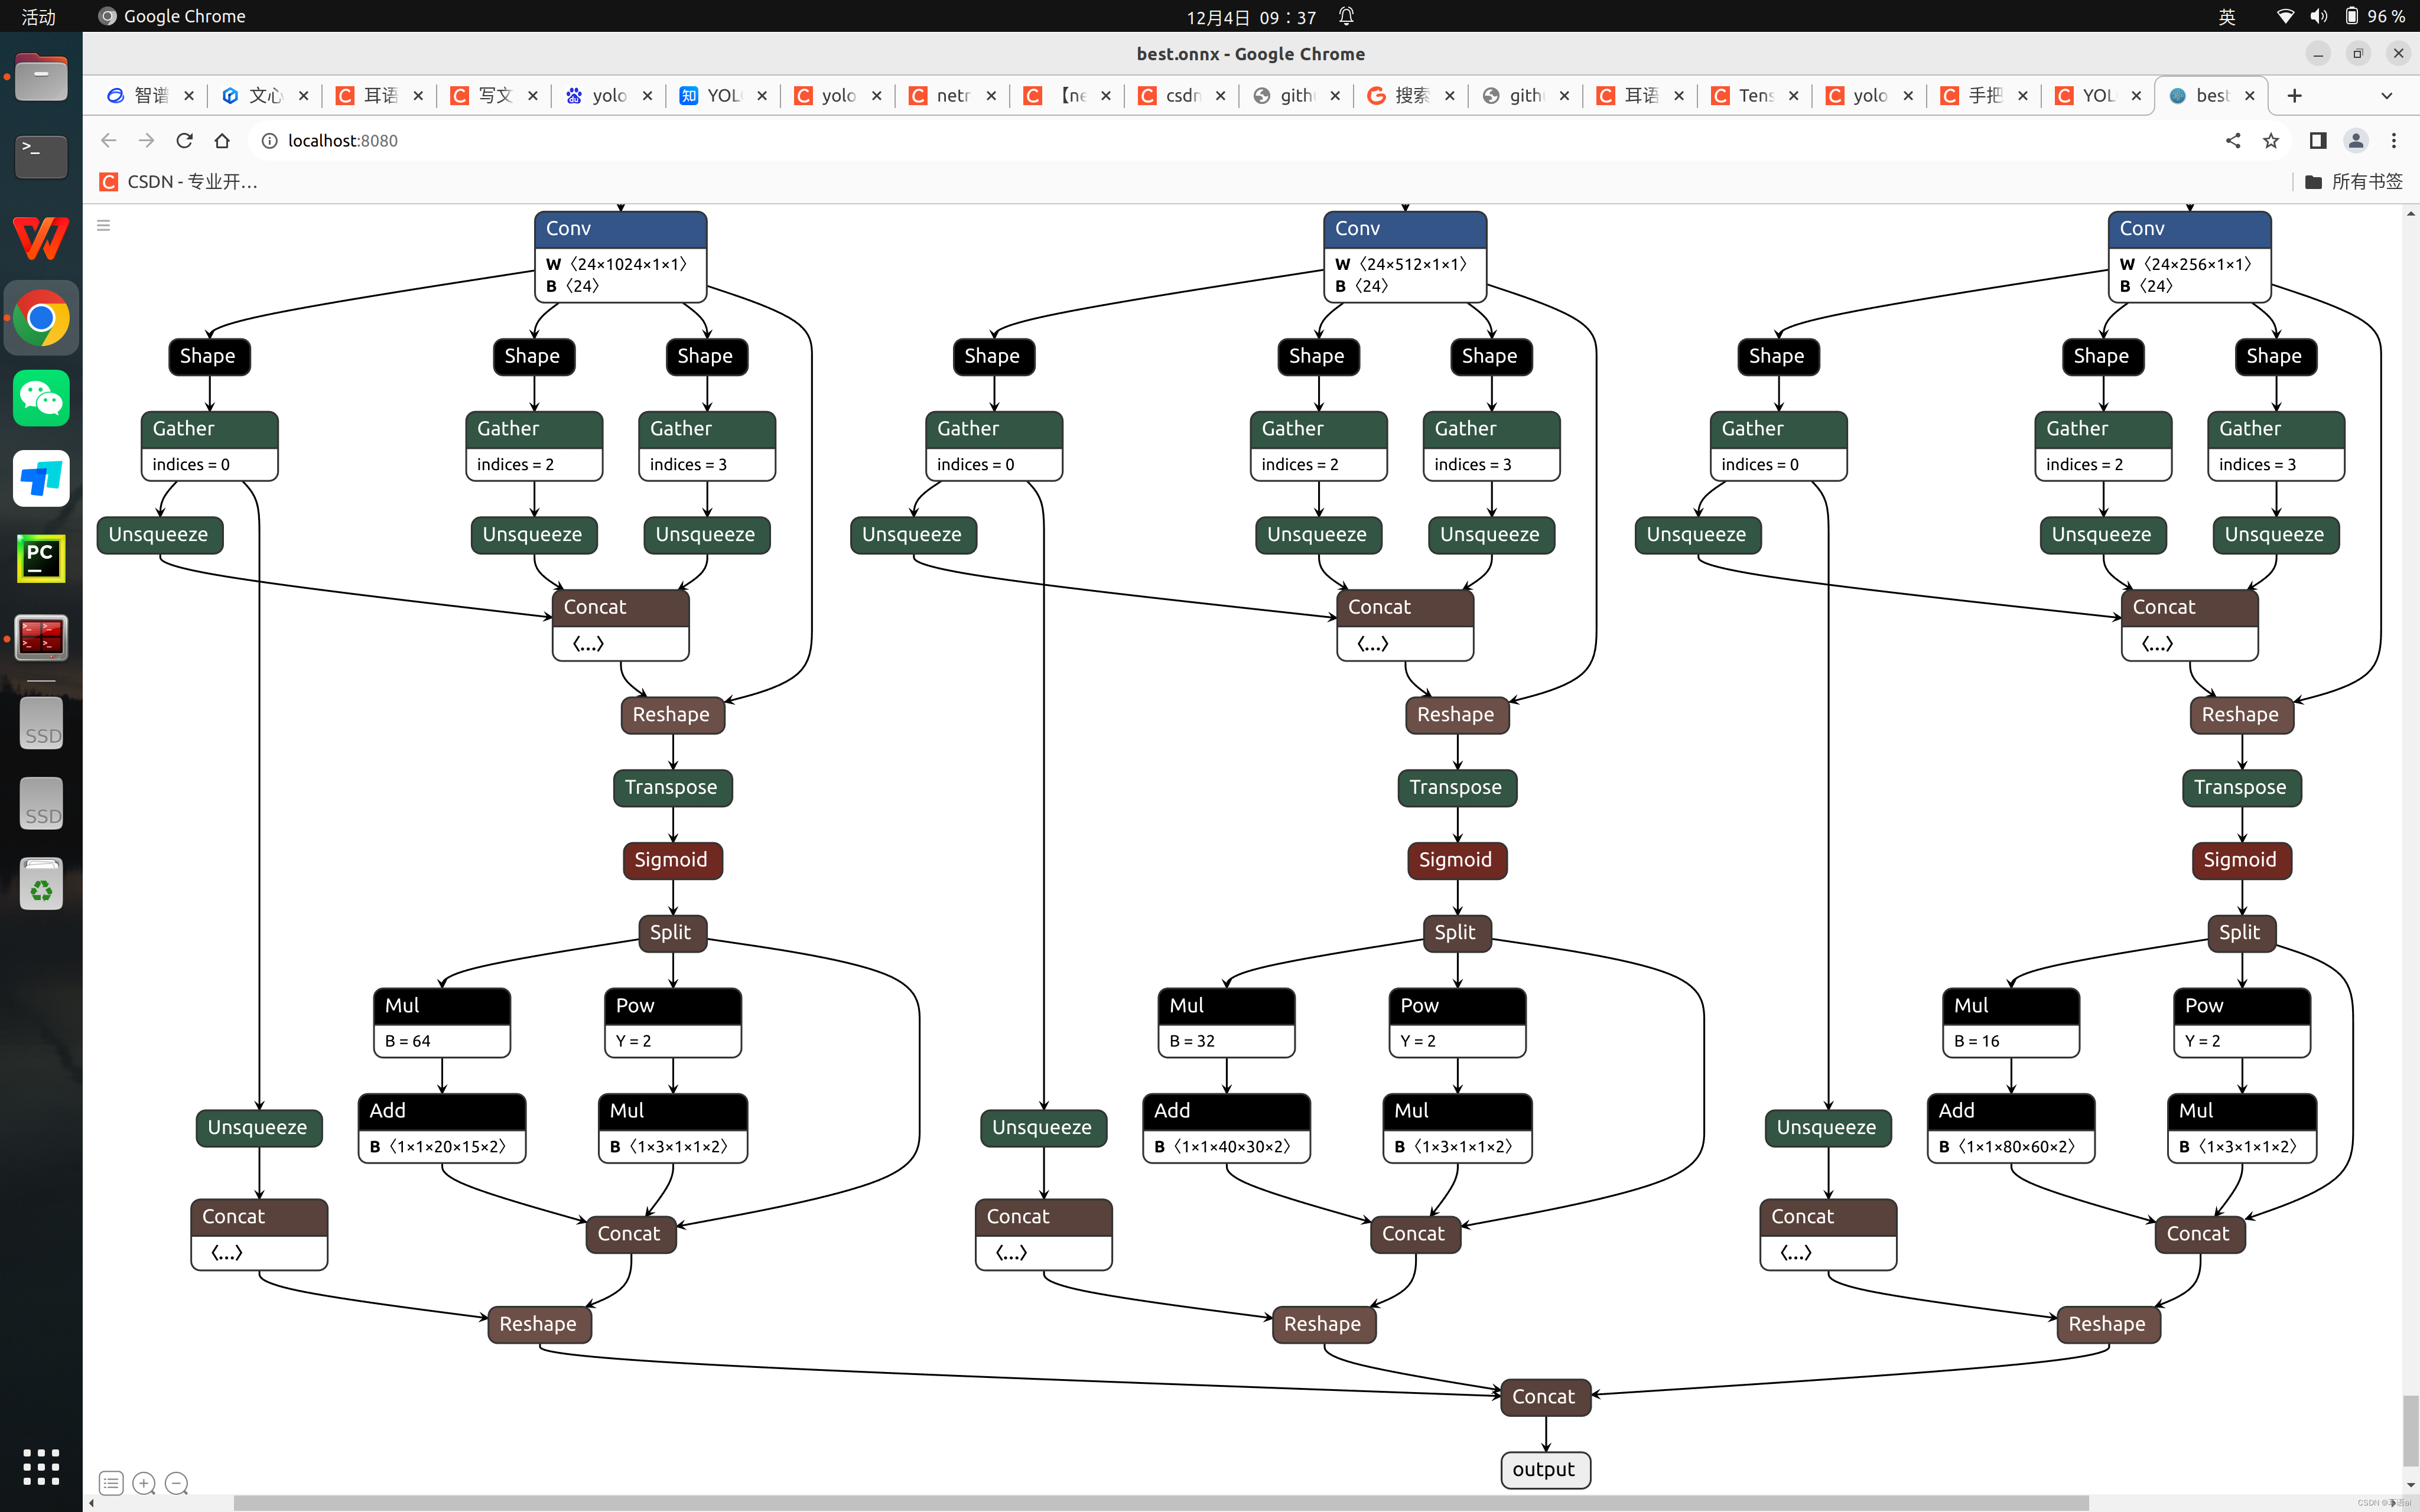Screen dimensions: 2420x1512
Task: Open the tab search dropdown
Action: tap(2386, 95)
